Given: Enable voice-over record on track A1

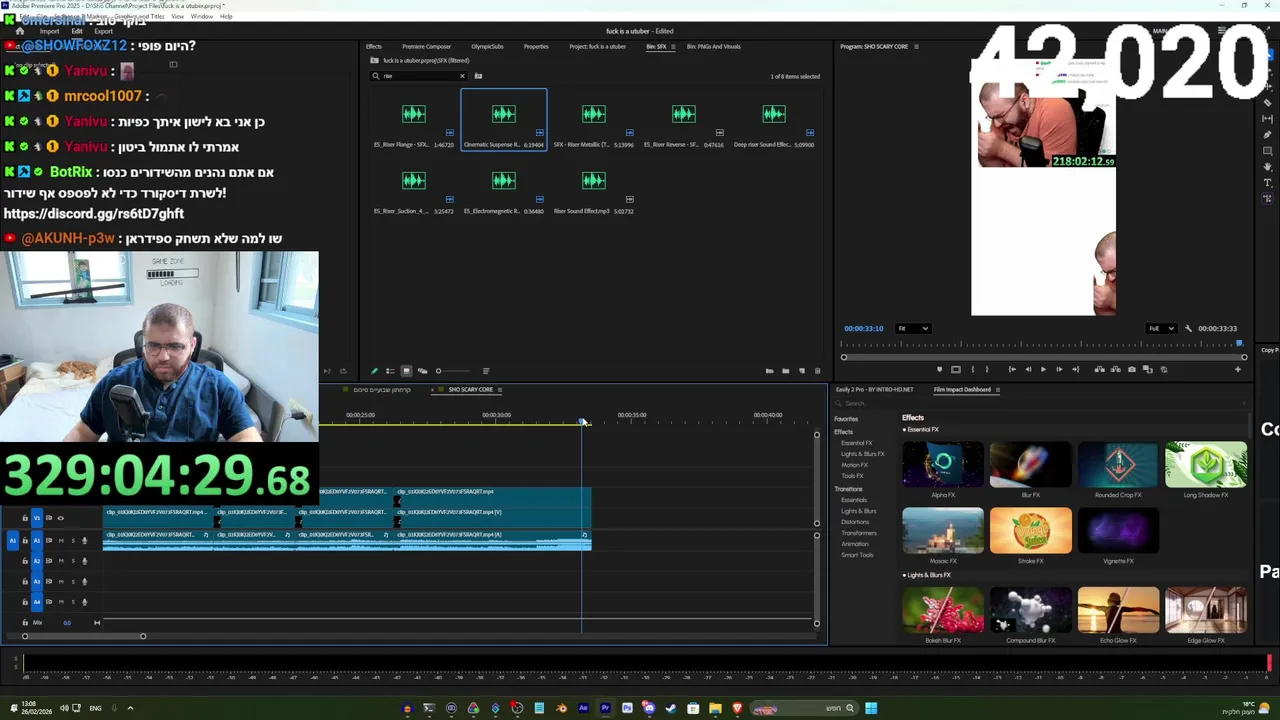Looking at the screenshot, I should click(84, 540).
